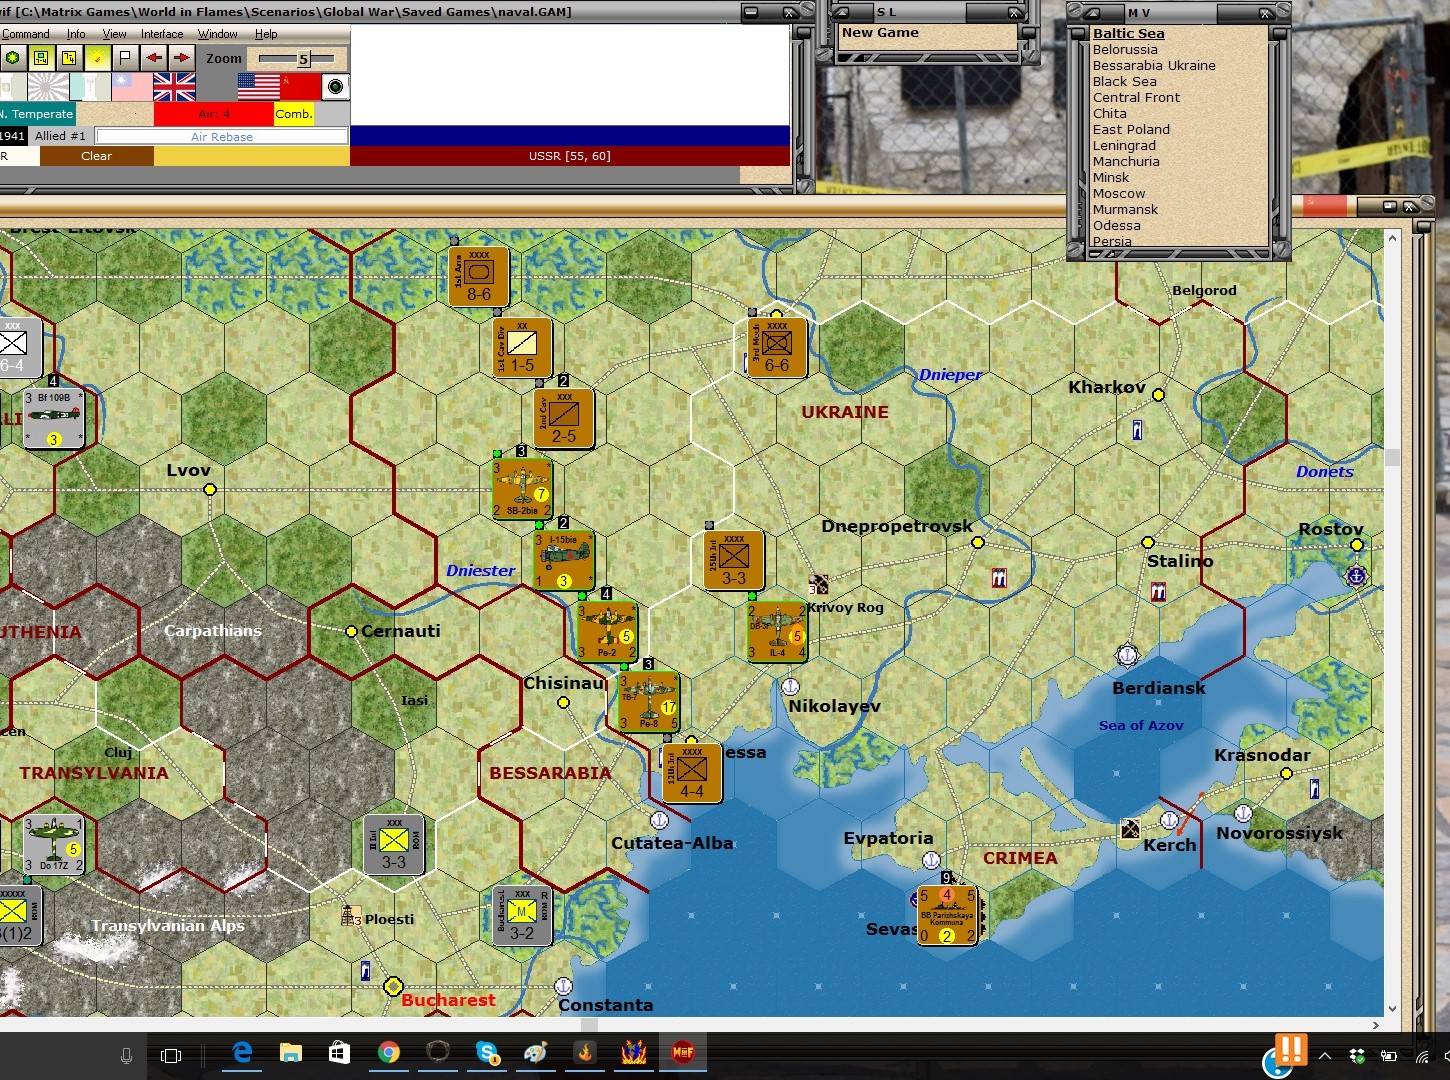
Task: Select the Nationalist China flag
Action: pos(132,87)
